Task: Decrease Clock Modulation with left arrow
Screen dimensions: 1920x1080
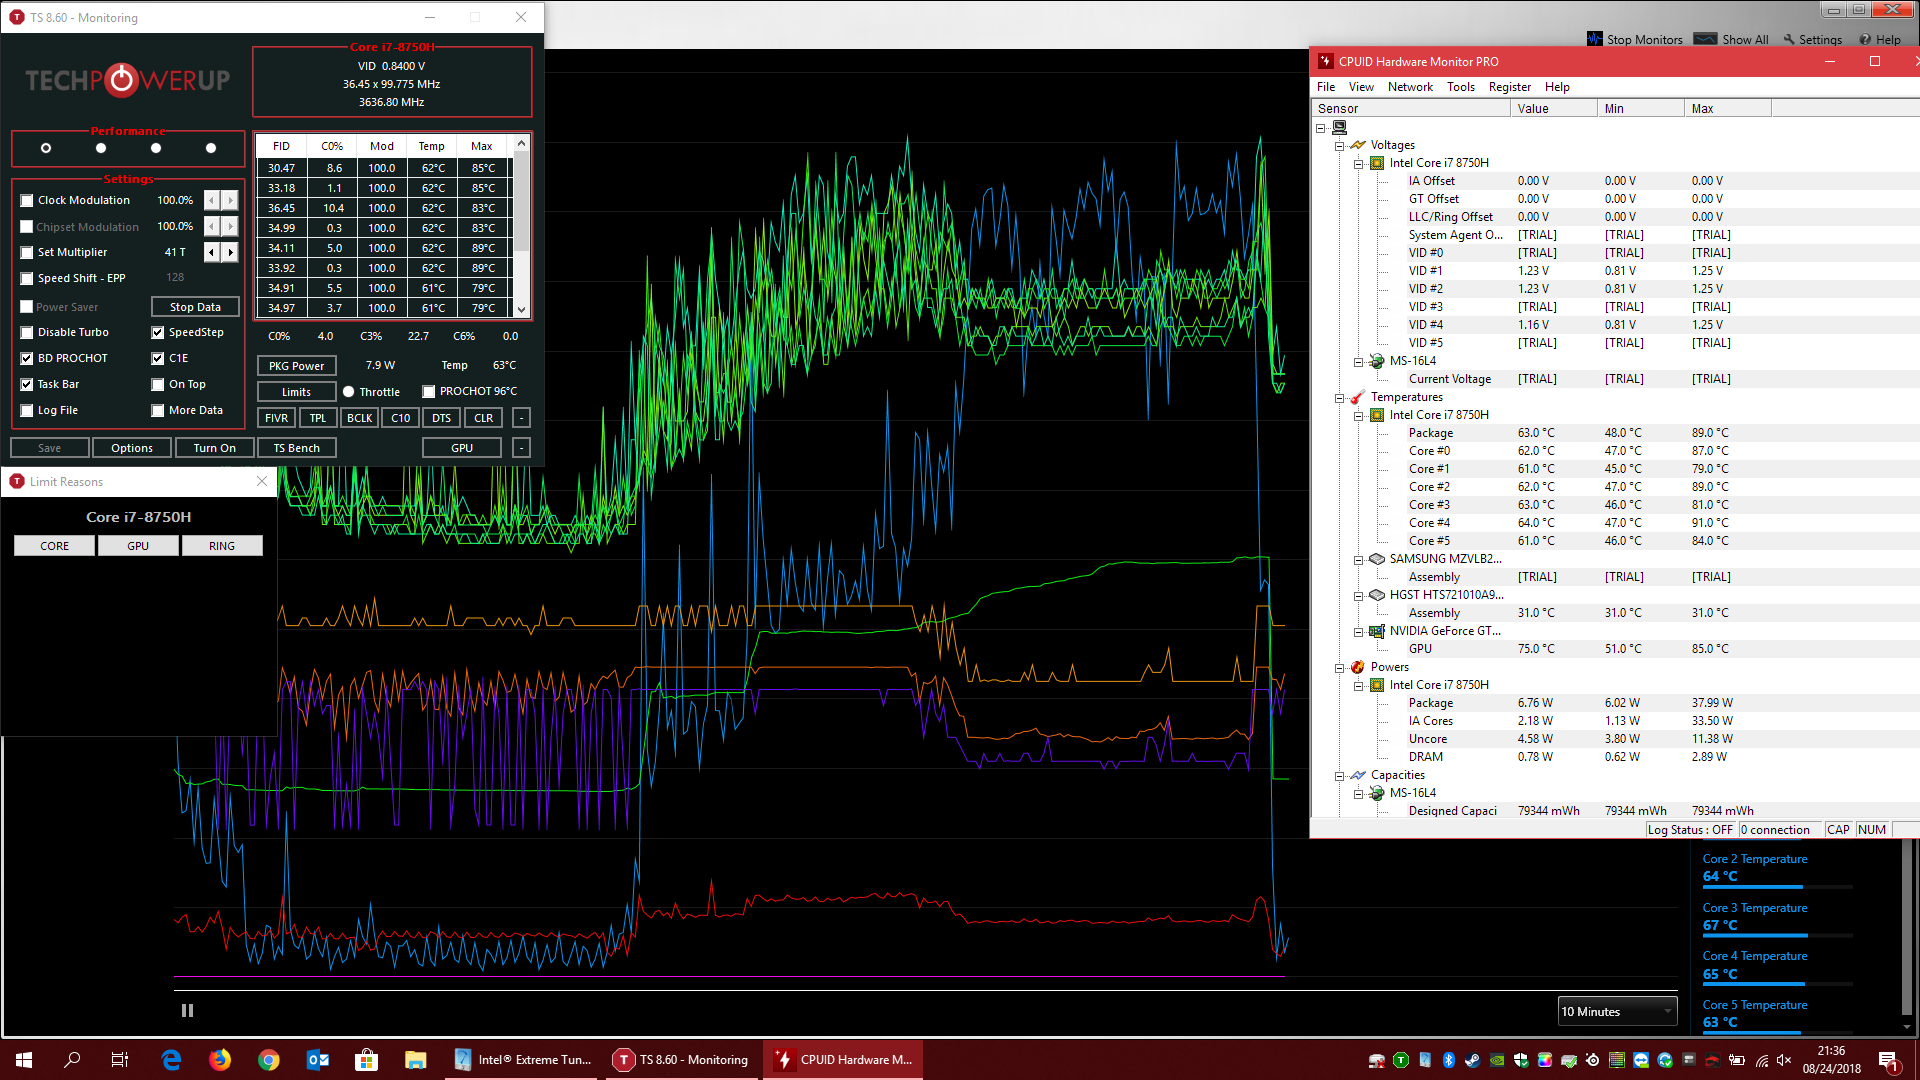Action: point(212,200)
